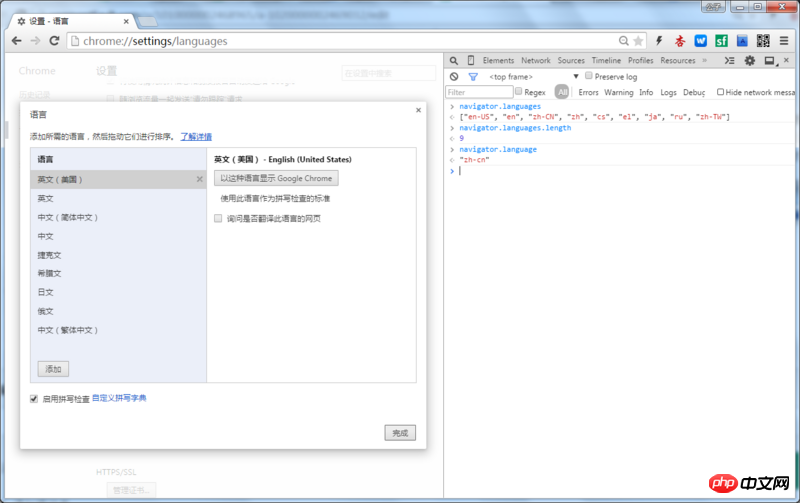
Task: Click the address bar URL
Action: [155, 41]
